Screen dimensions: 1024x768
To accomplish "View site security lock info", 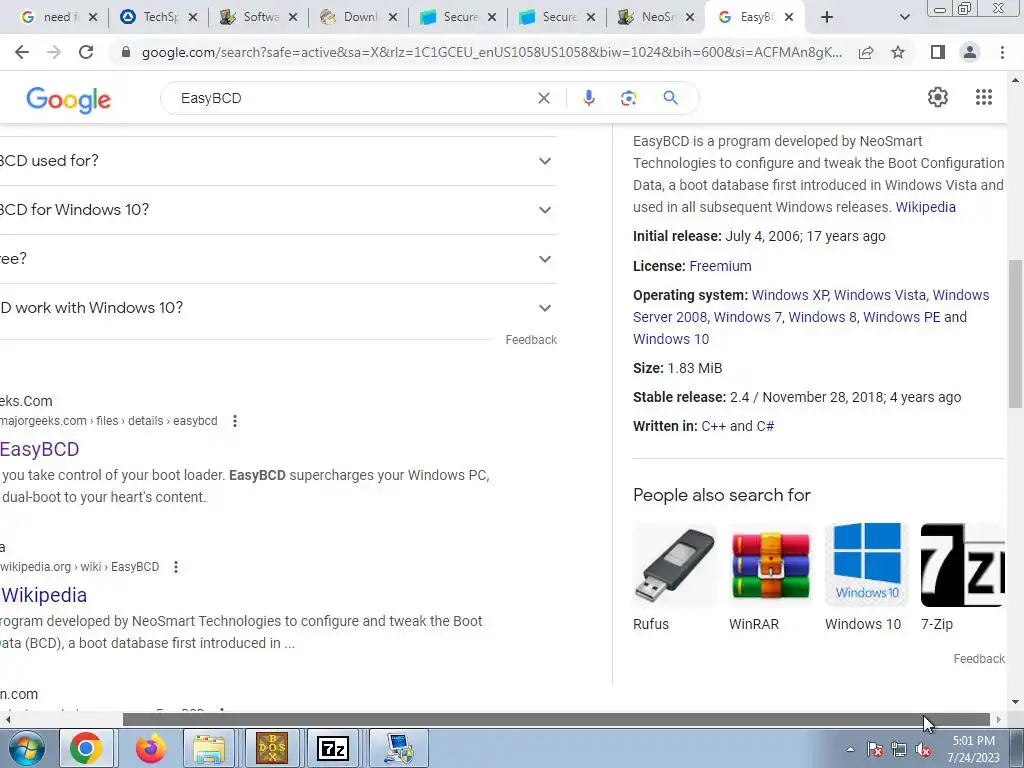I will (x=126, y=52).
